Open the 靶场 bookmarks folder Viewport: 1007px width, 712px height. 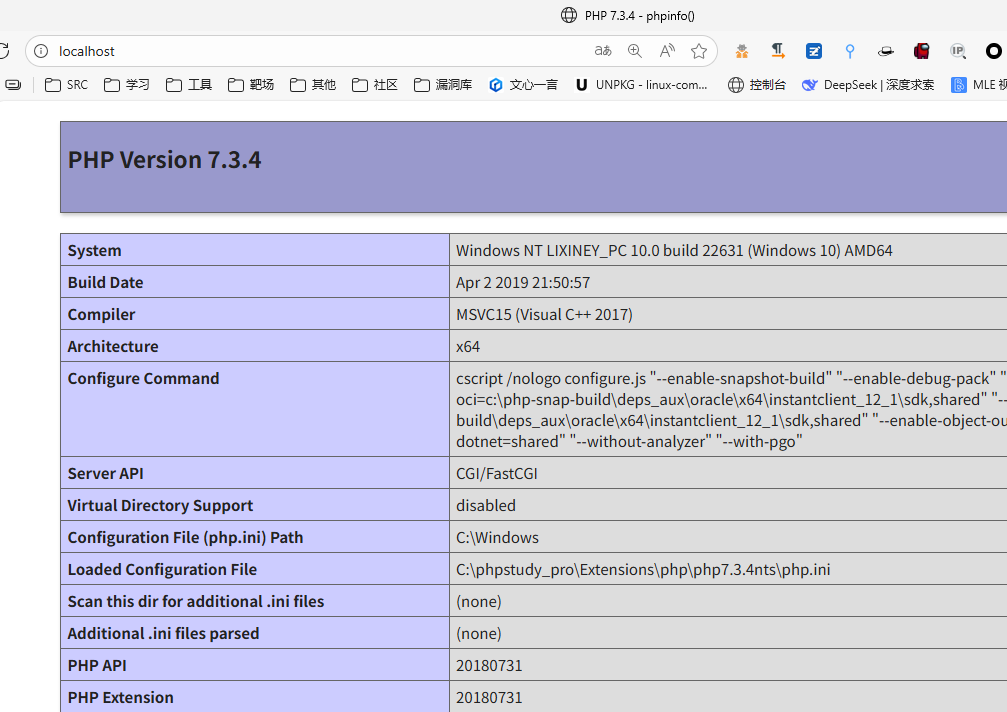(251, 85)
